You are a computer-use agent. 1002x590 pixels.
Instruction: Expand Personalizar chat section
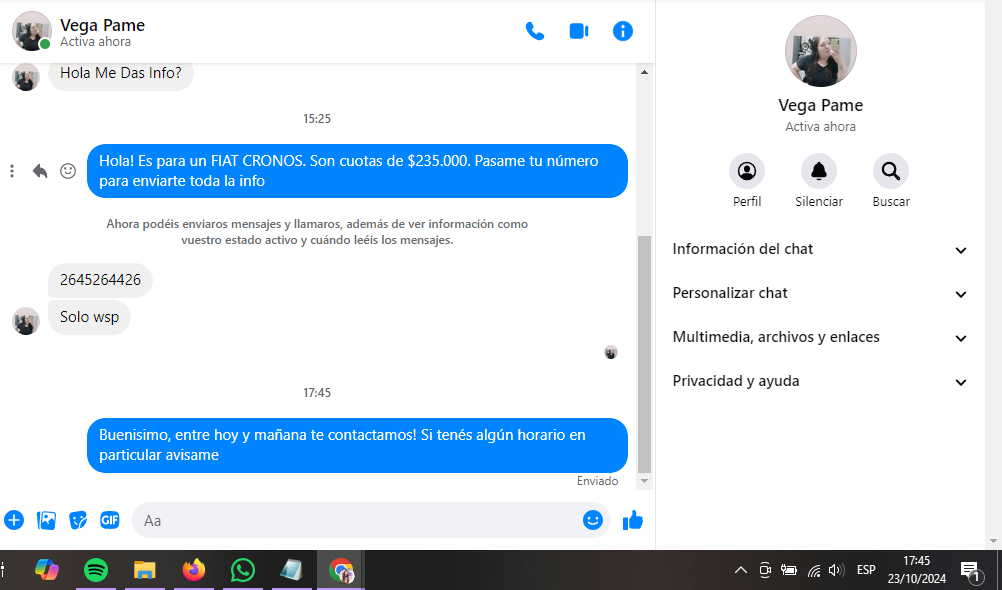[820, 293]
